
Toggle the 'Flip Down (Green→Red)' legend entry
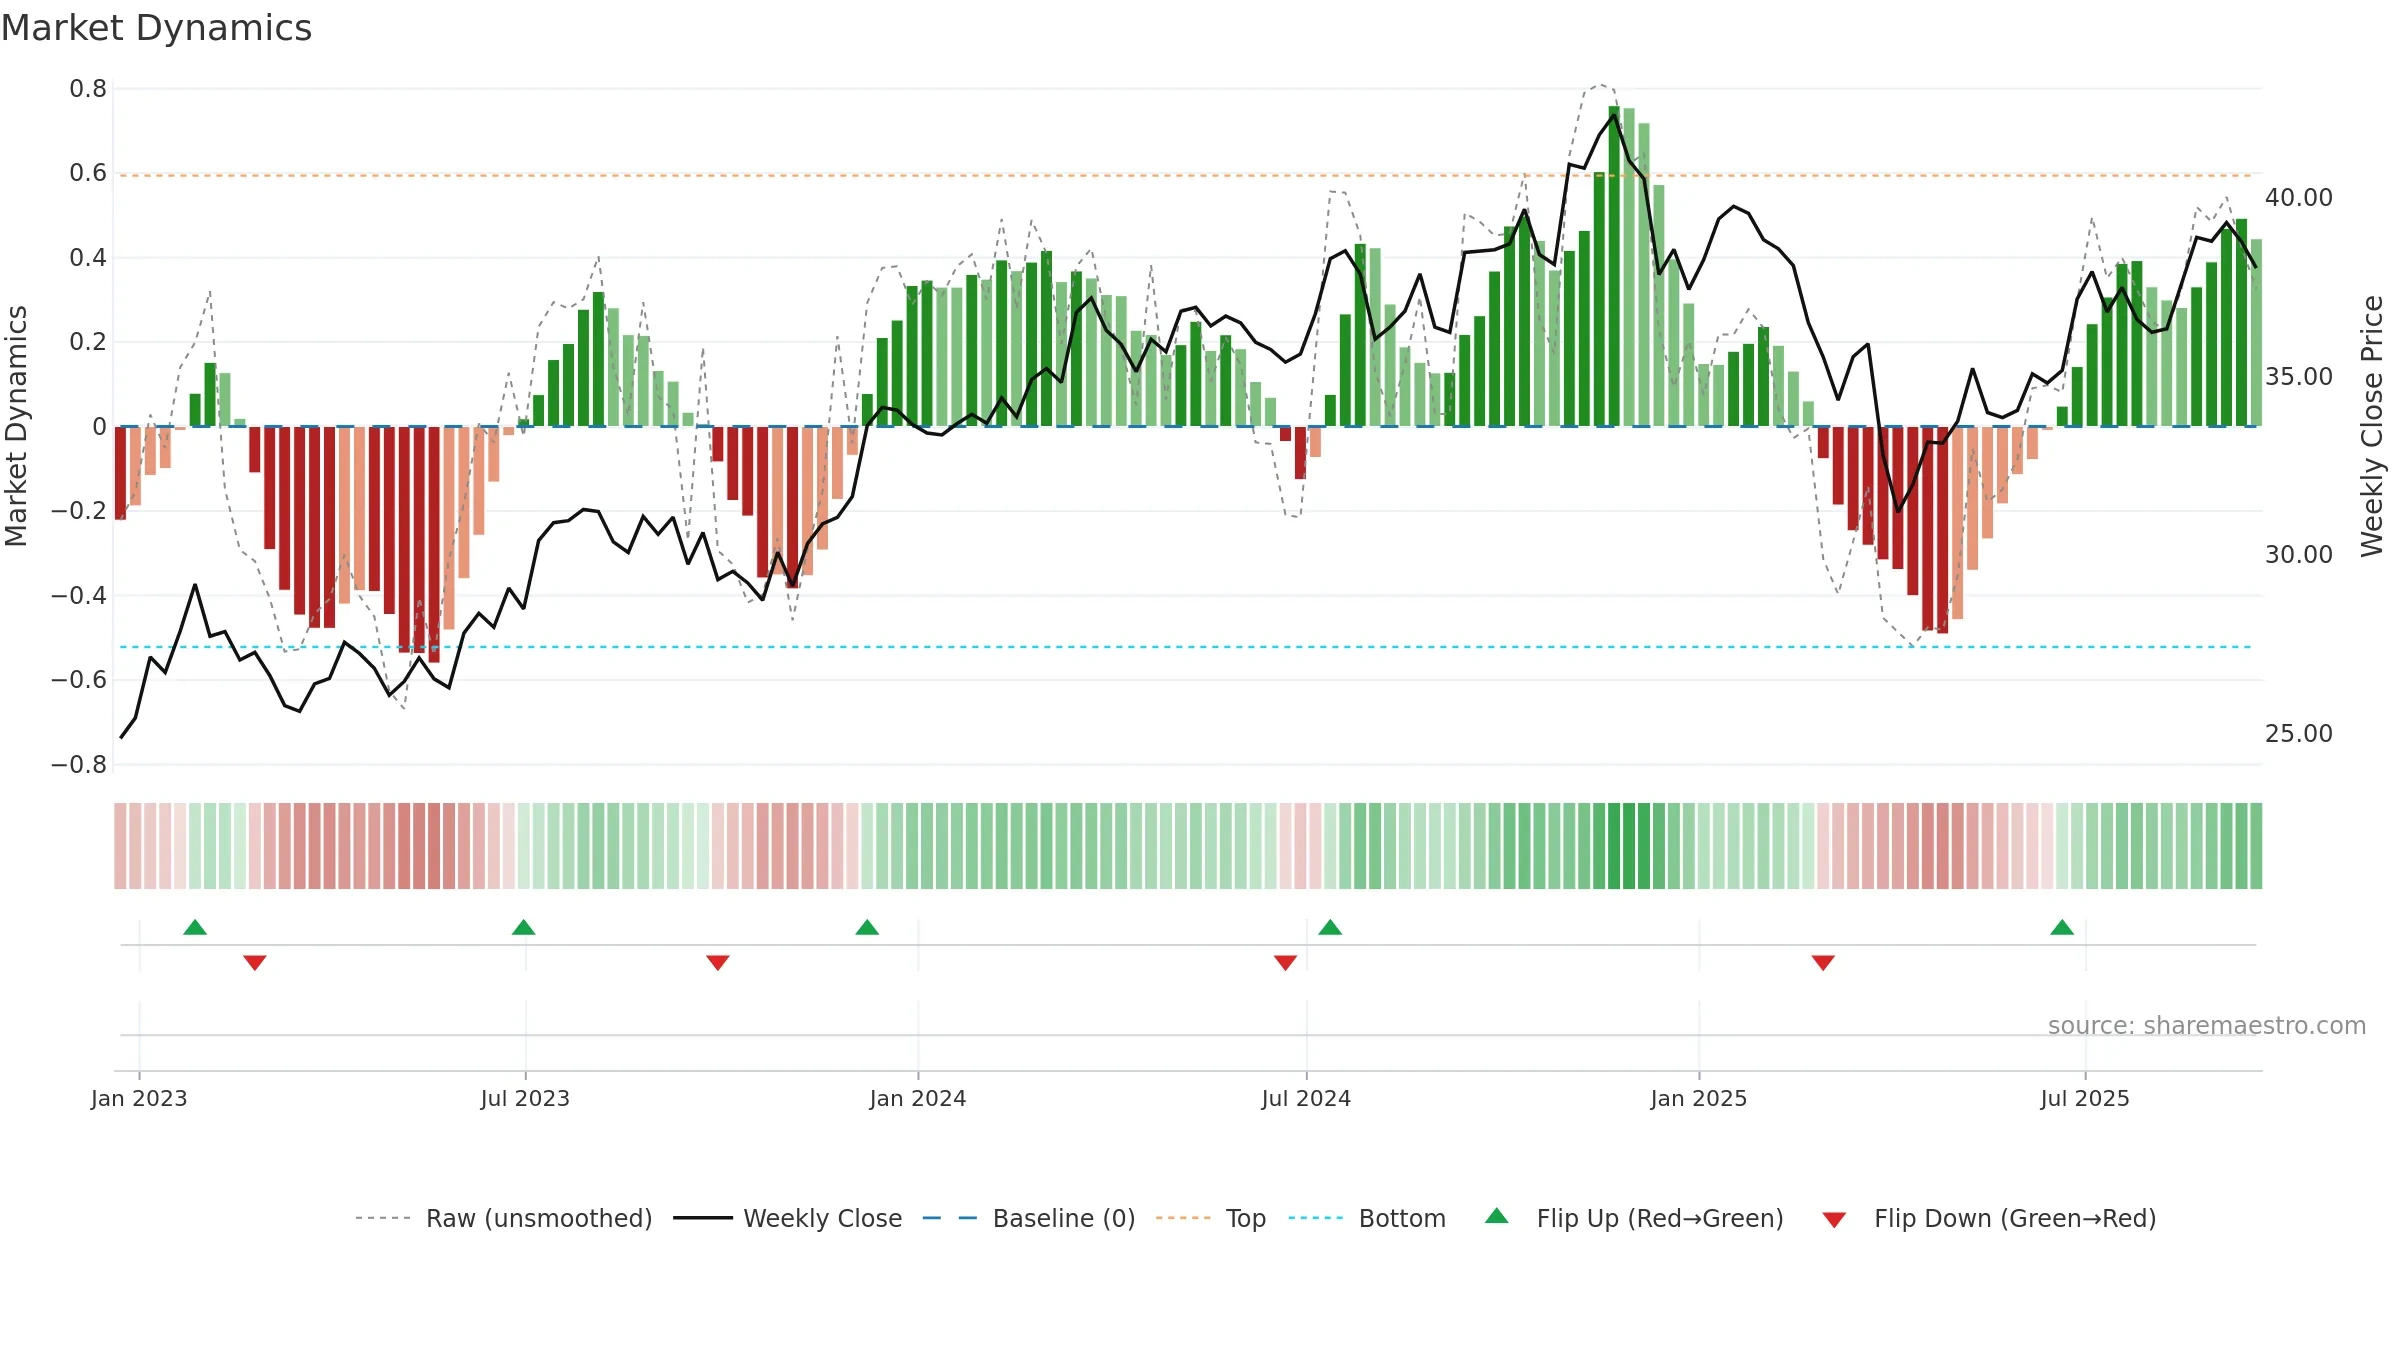click(x=1989, y=1218)
